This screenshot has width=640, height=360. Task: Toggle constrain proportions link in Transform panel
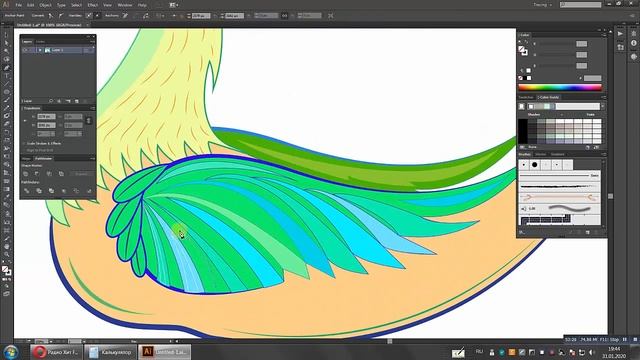coord(89,120)
